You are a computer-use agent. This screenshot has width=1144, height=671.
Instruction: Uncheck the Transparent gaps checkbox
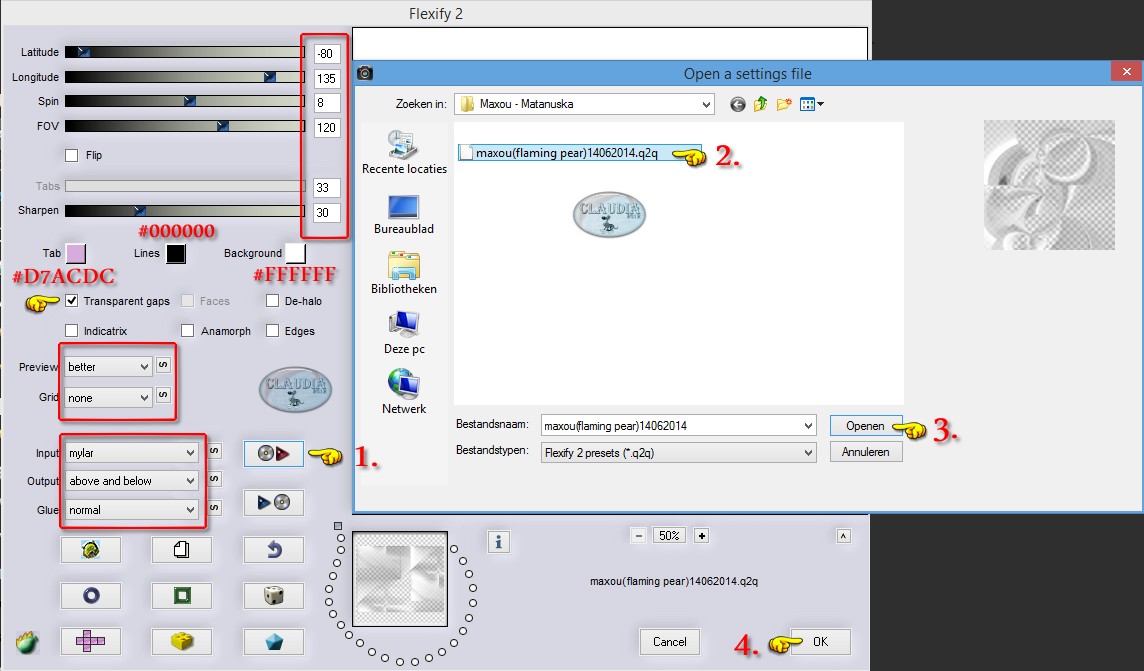[x=72, y=300]
